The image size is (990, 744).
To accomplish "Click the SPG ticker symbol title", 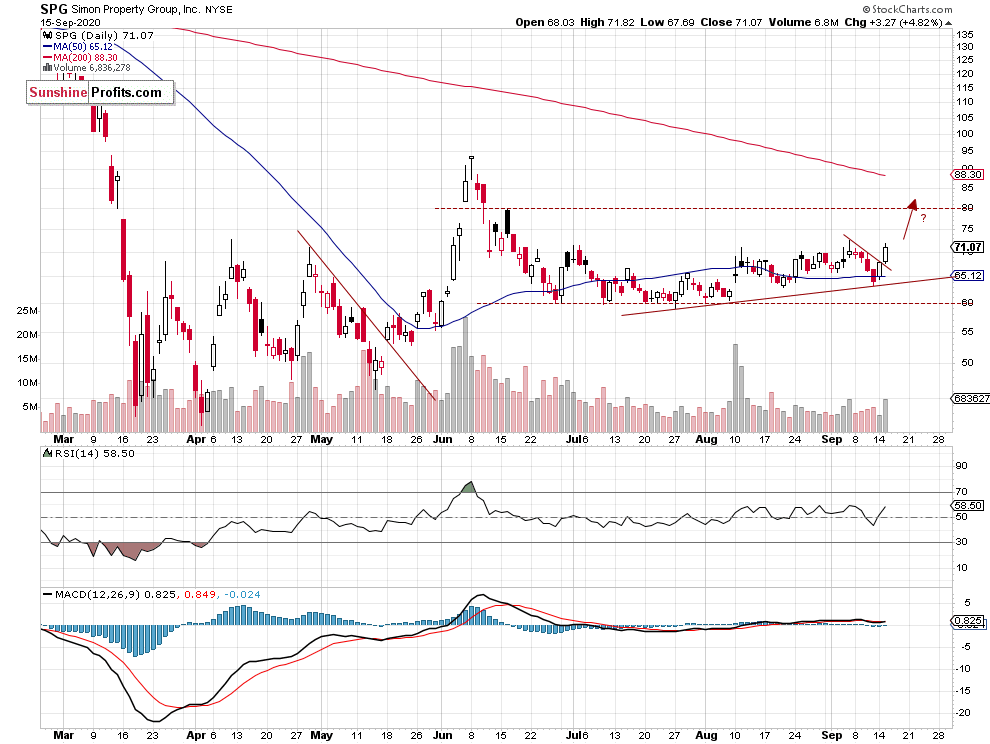I will point(54,9).
